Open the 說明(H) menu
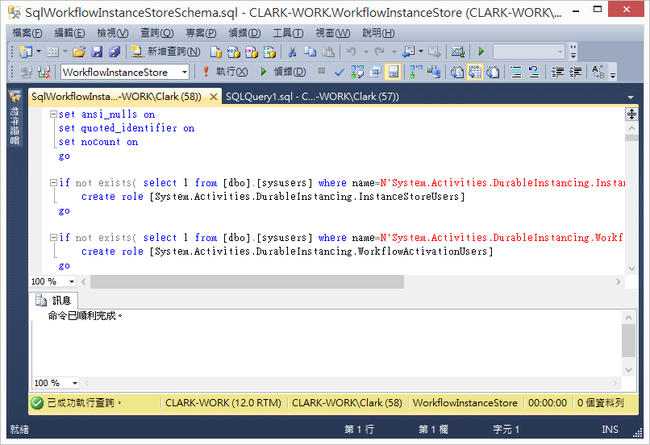 point(378,33)
